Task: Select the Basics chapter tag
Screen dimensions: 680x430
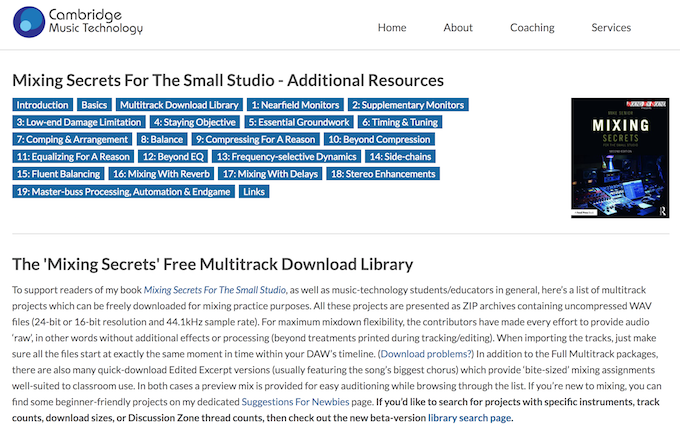Action: pos(94,105)
